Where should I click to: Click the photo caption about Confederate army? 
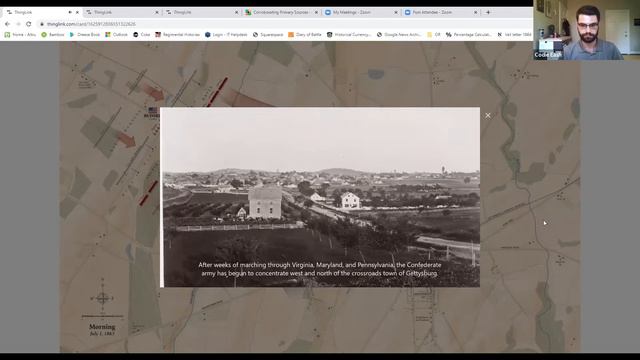pos(320,269)
